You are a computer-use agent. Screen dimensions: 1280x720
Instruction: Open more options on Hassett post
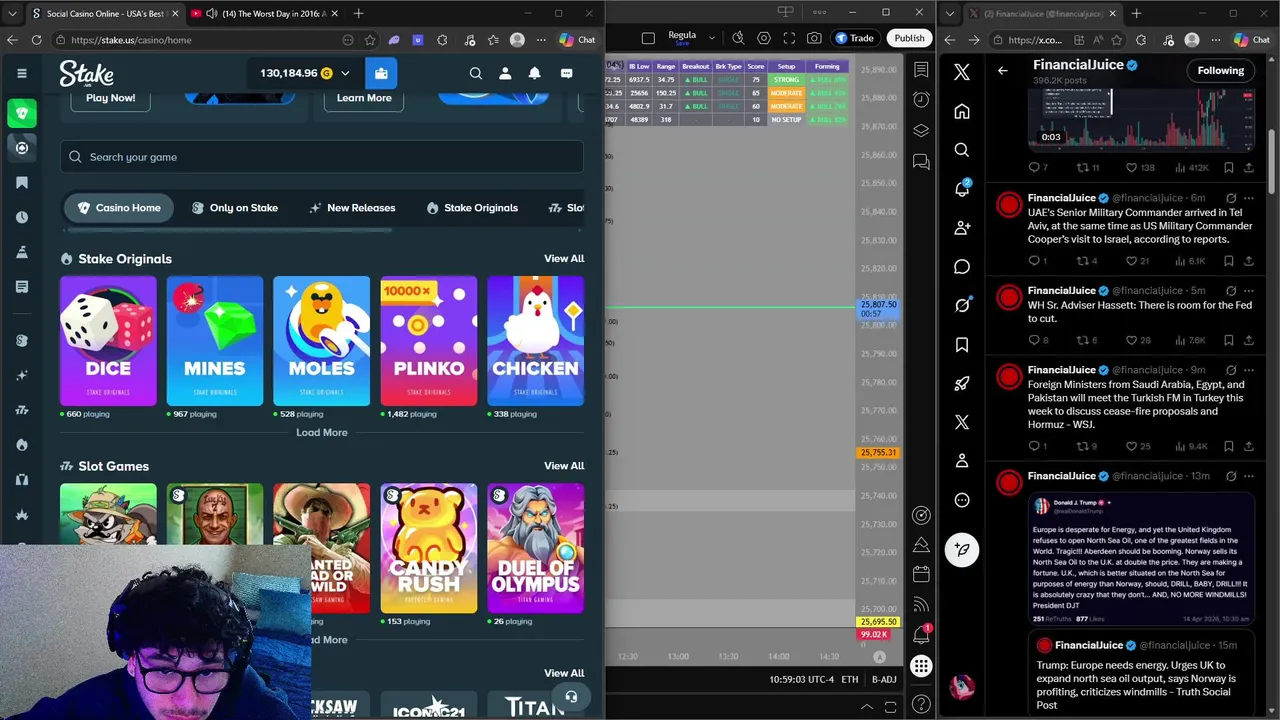click(x=1249, y=290)
